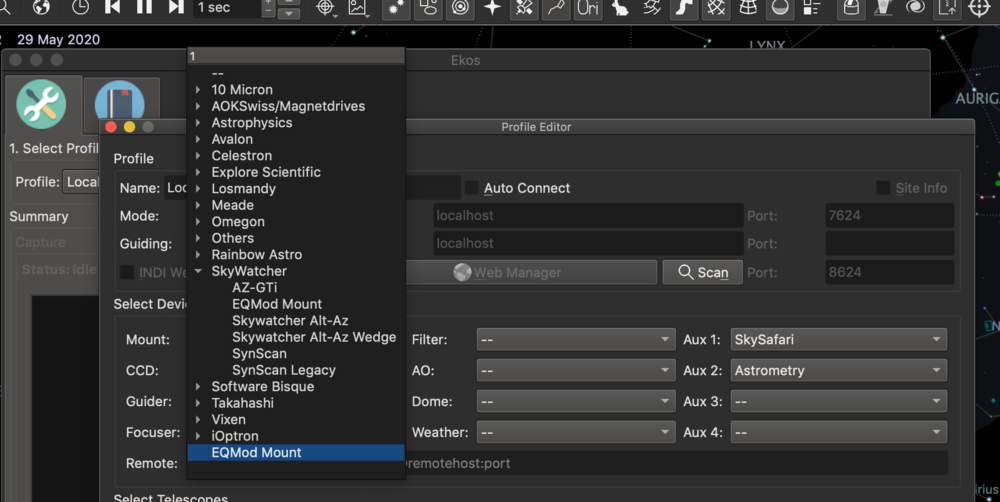Viewport: 1000px width, 502px height.
Task: Click the globe geographic location icon
Action: pos(41,8)
